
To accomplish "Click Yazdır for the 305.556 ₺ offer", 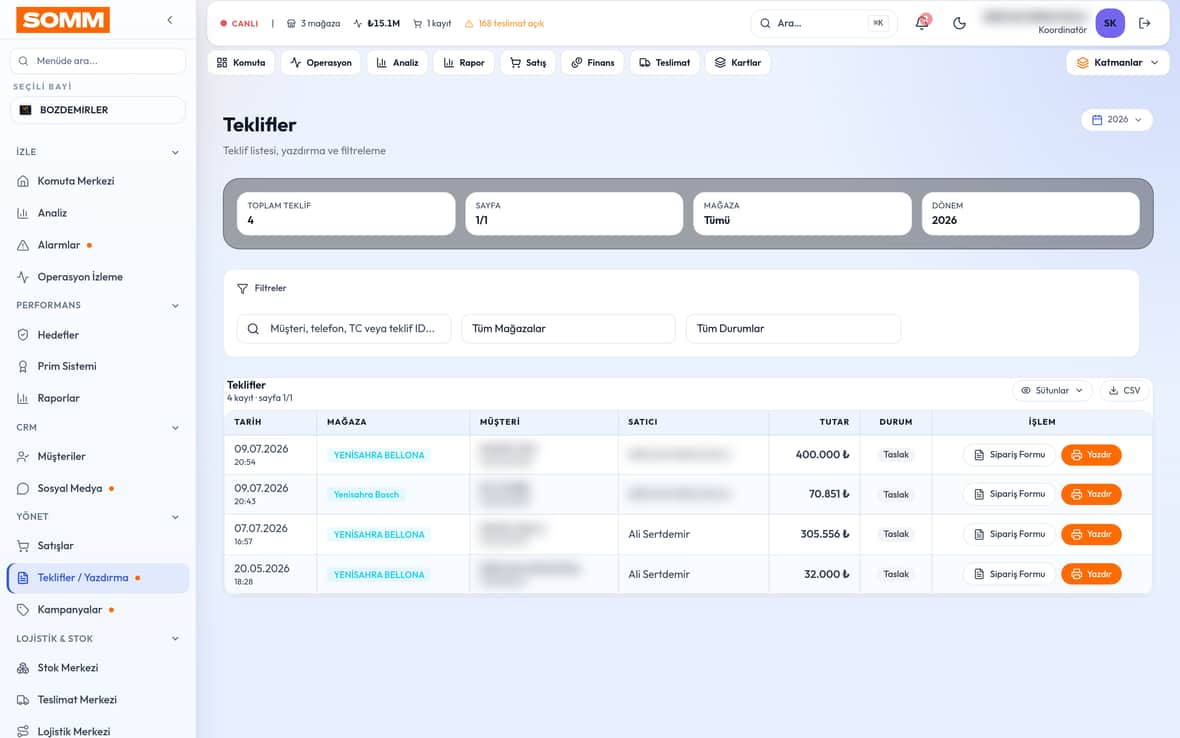I will pos(1091,534).
